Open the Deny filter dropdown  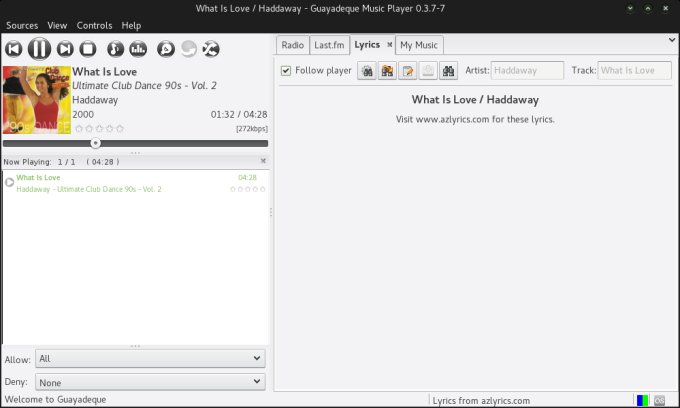pos(150,382)
